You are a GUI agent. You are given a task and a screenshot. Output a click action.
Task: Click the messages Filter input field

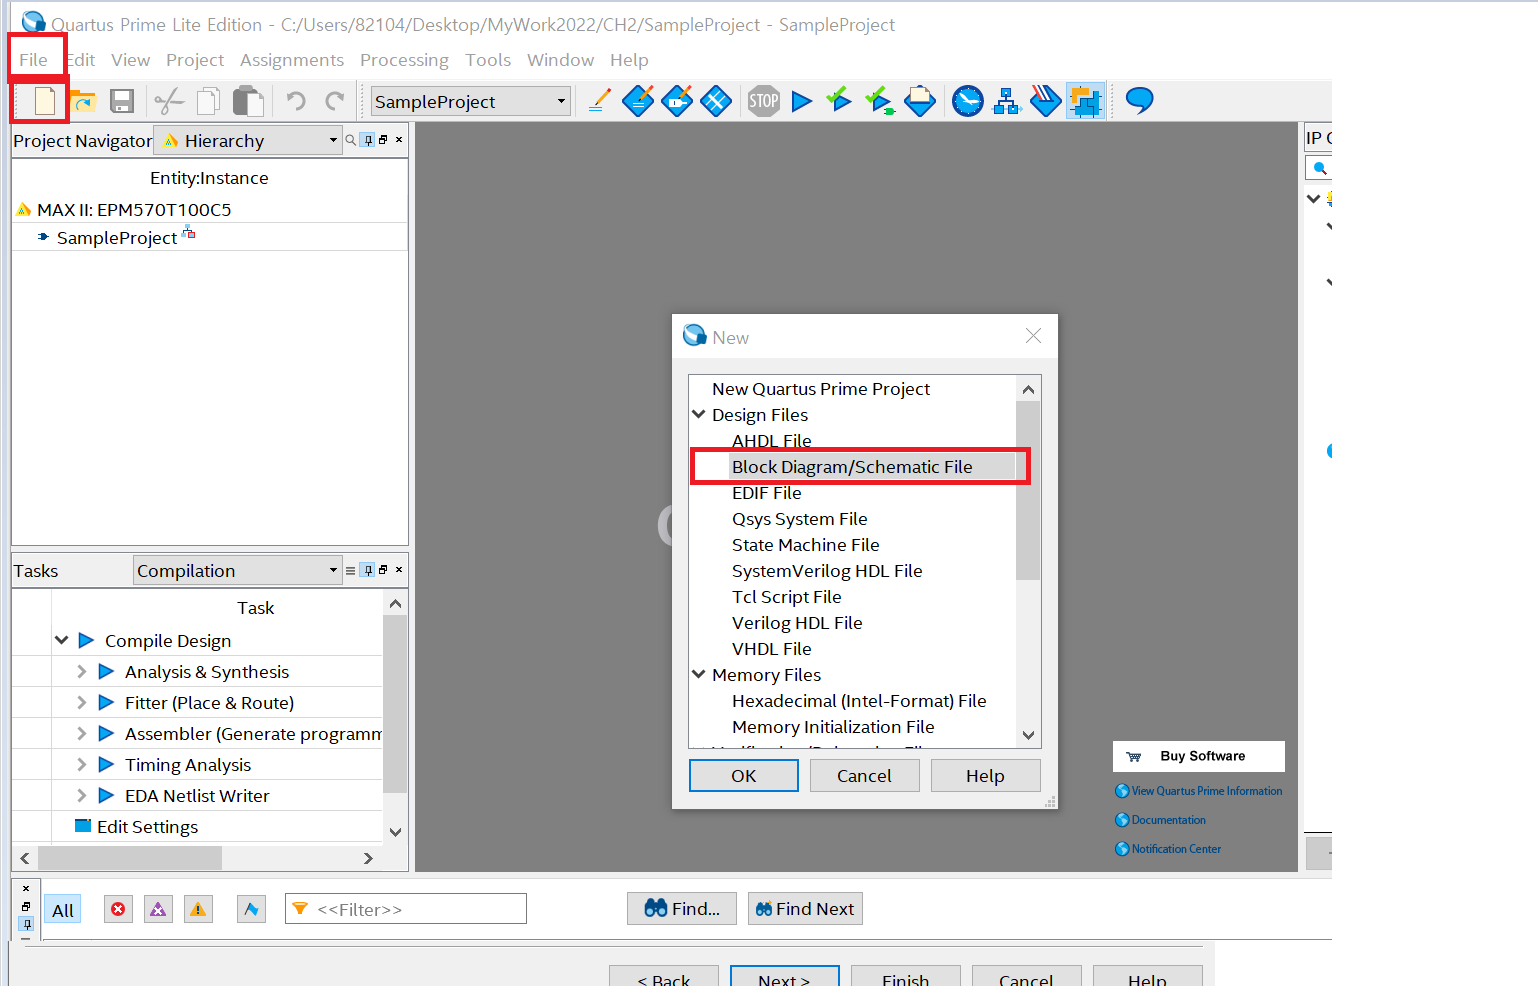click(406, 909)
